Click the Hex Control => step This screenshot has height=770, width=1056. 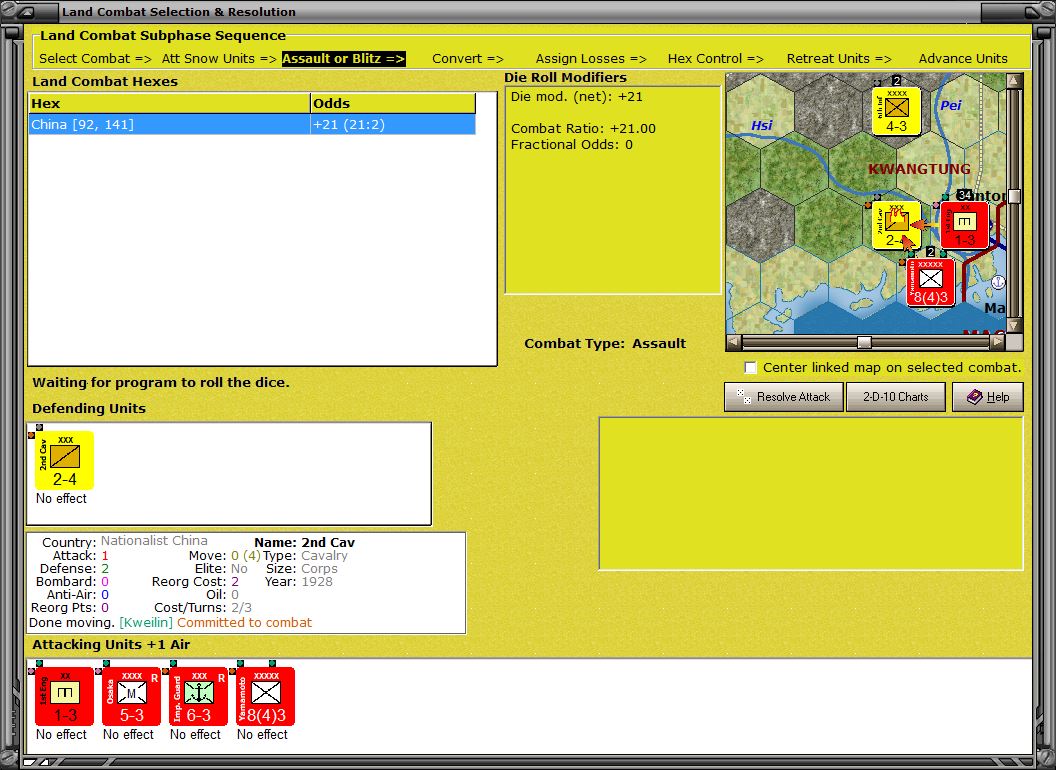(715, 59)
